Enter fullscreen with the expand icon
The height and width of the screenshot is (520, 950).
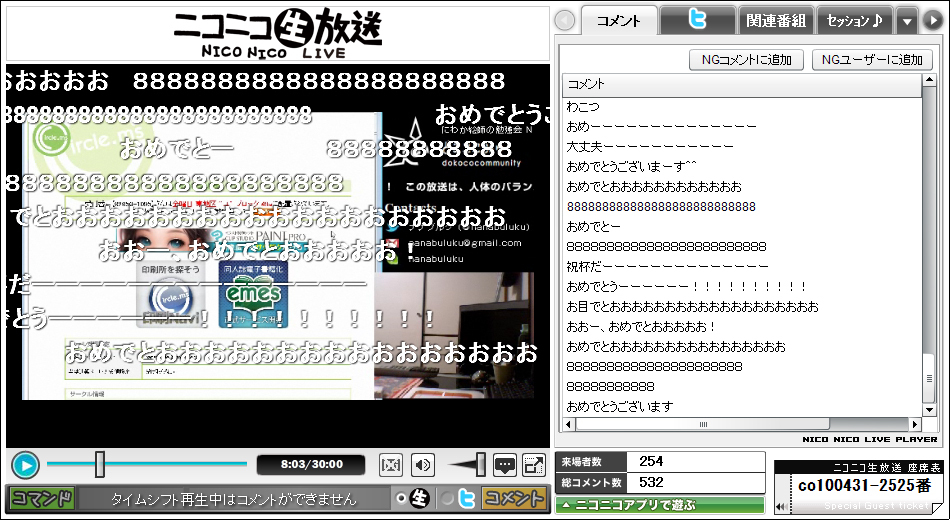point(534,465)
